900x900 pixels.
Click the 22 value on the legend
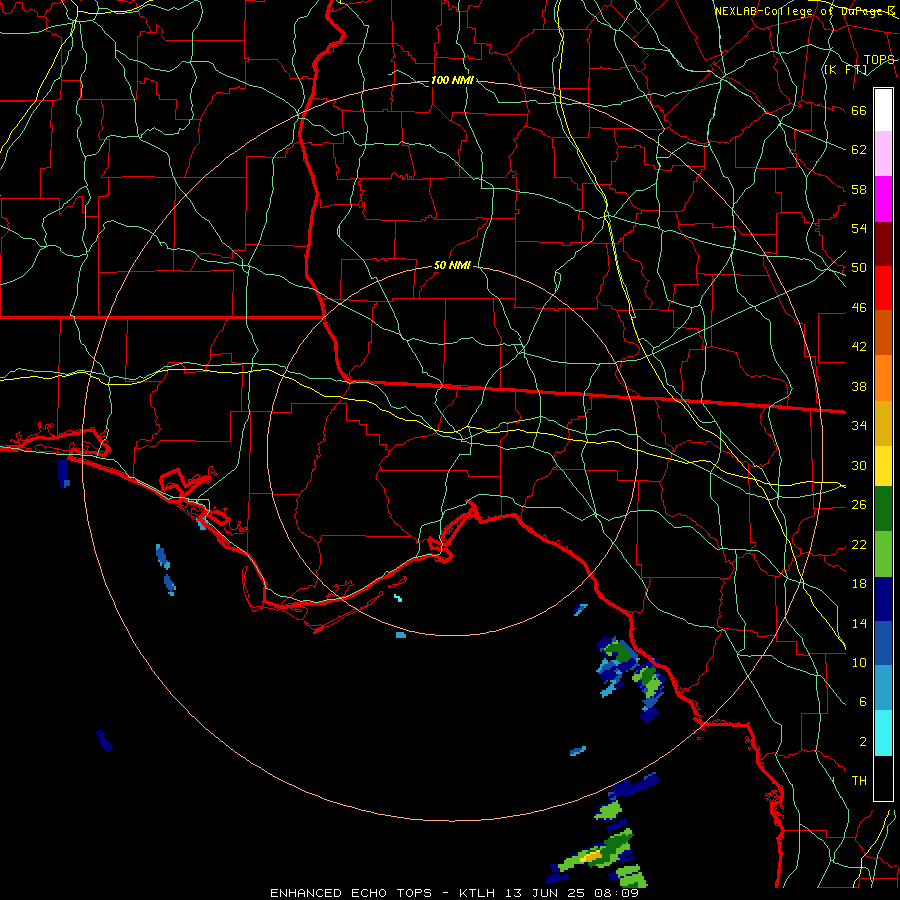(x=859, y=544)
